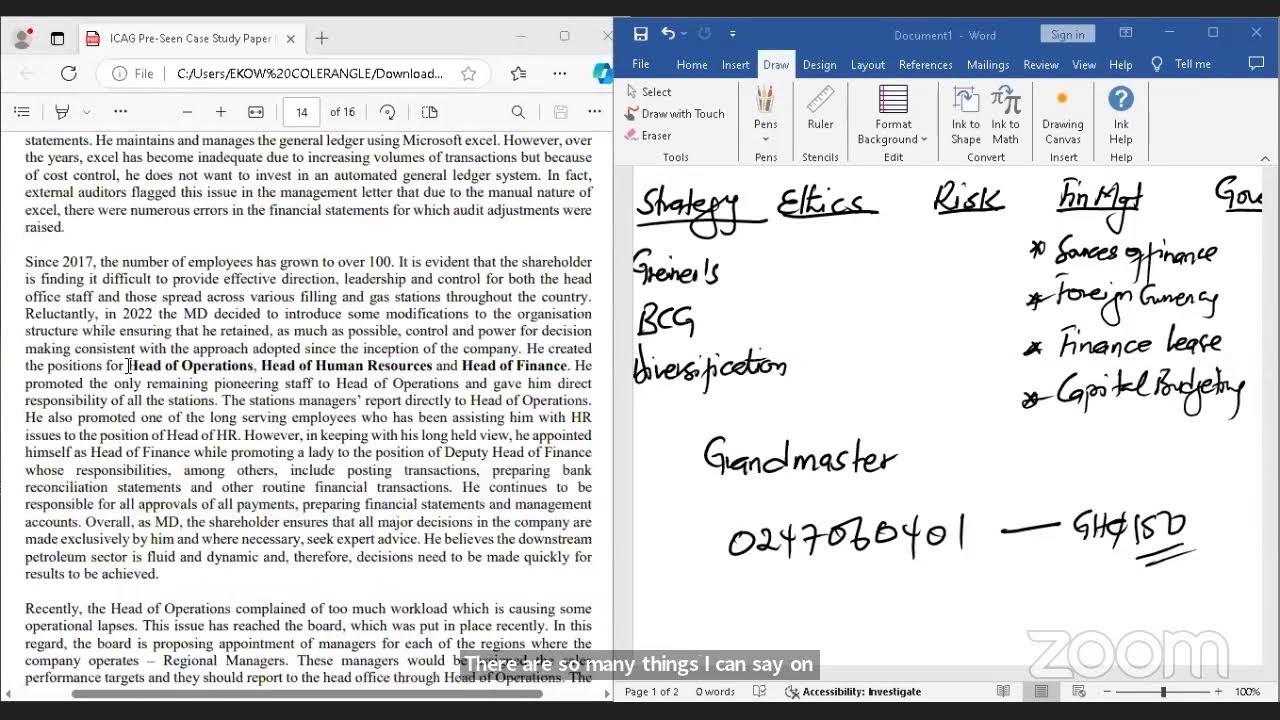
Task: Rotate the PDF page
Action: click(x=388, y=112)
